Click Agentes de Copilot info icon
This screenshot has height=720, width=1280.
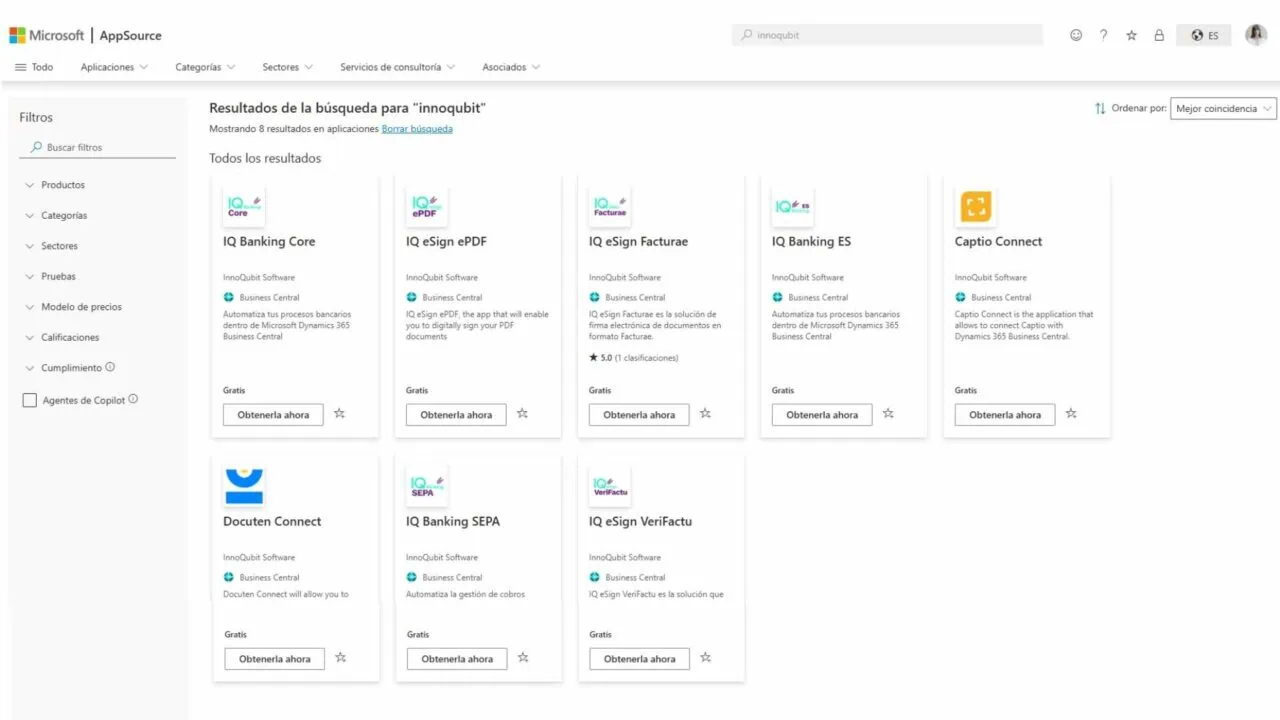pyautogui.click(x=133, y=399)
